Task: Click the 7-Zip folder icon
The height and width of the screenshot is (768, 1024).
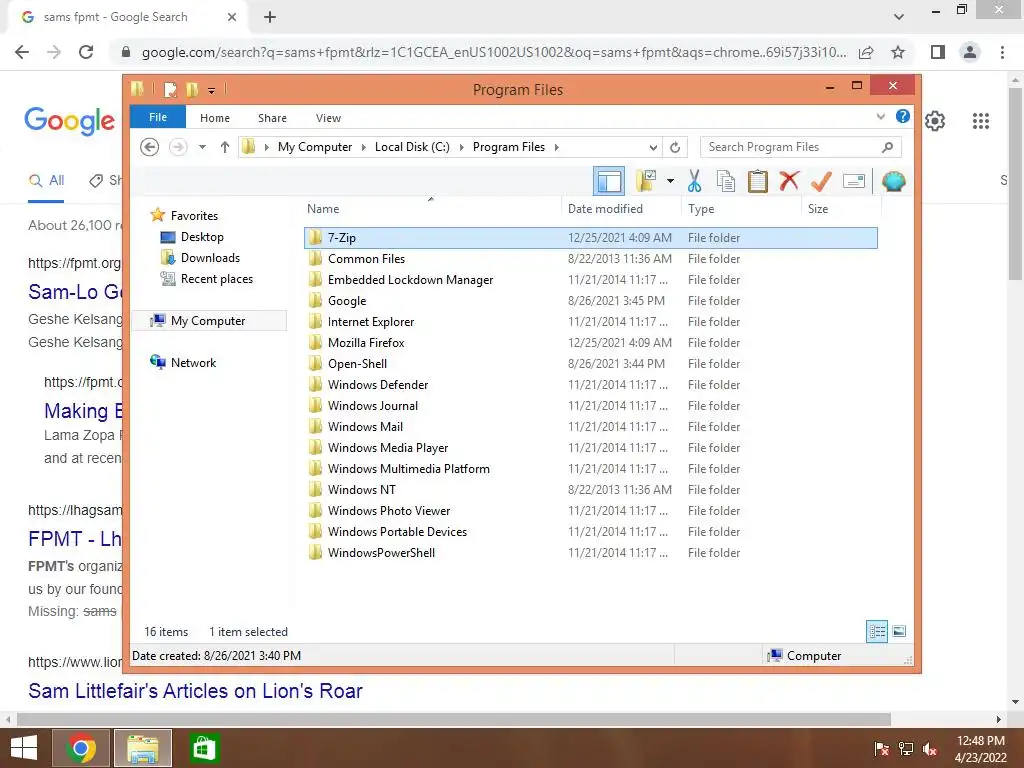Action: click(315, 237)
